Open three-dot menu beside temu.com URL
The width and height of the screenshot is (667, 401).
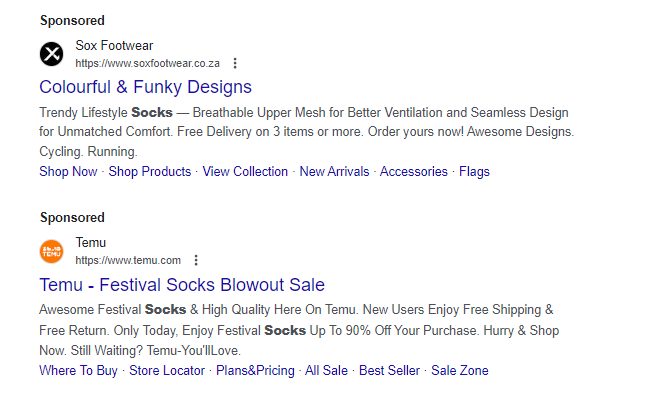[196, 260]
